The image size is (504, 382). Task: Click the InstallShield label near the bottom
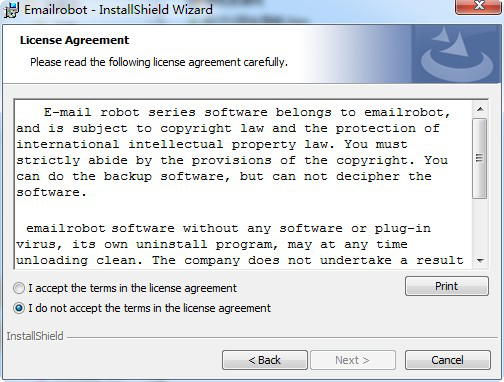coord(35,336)
